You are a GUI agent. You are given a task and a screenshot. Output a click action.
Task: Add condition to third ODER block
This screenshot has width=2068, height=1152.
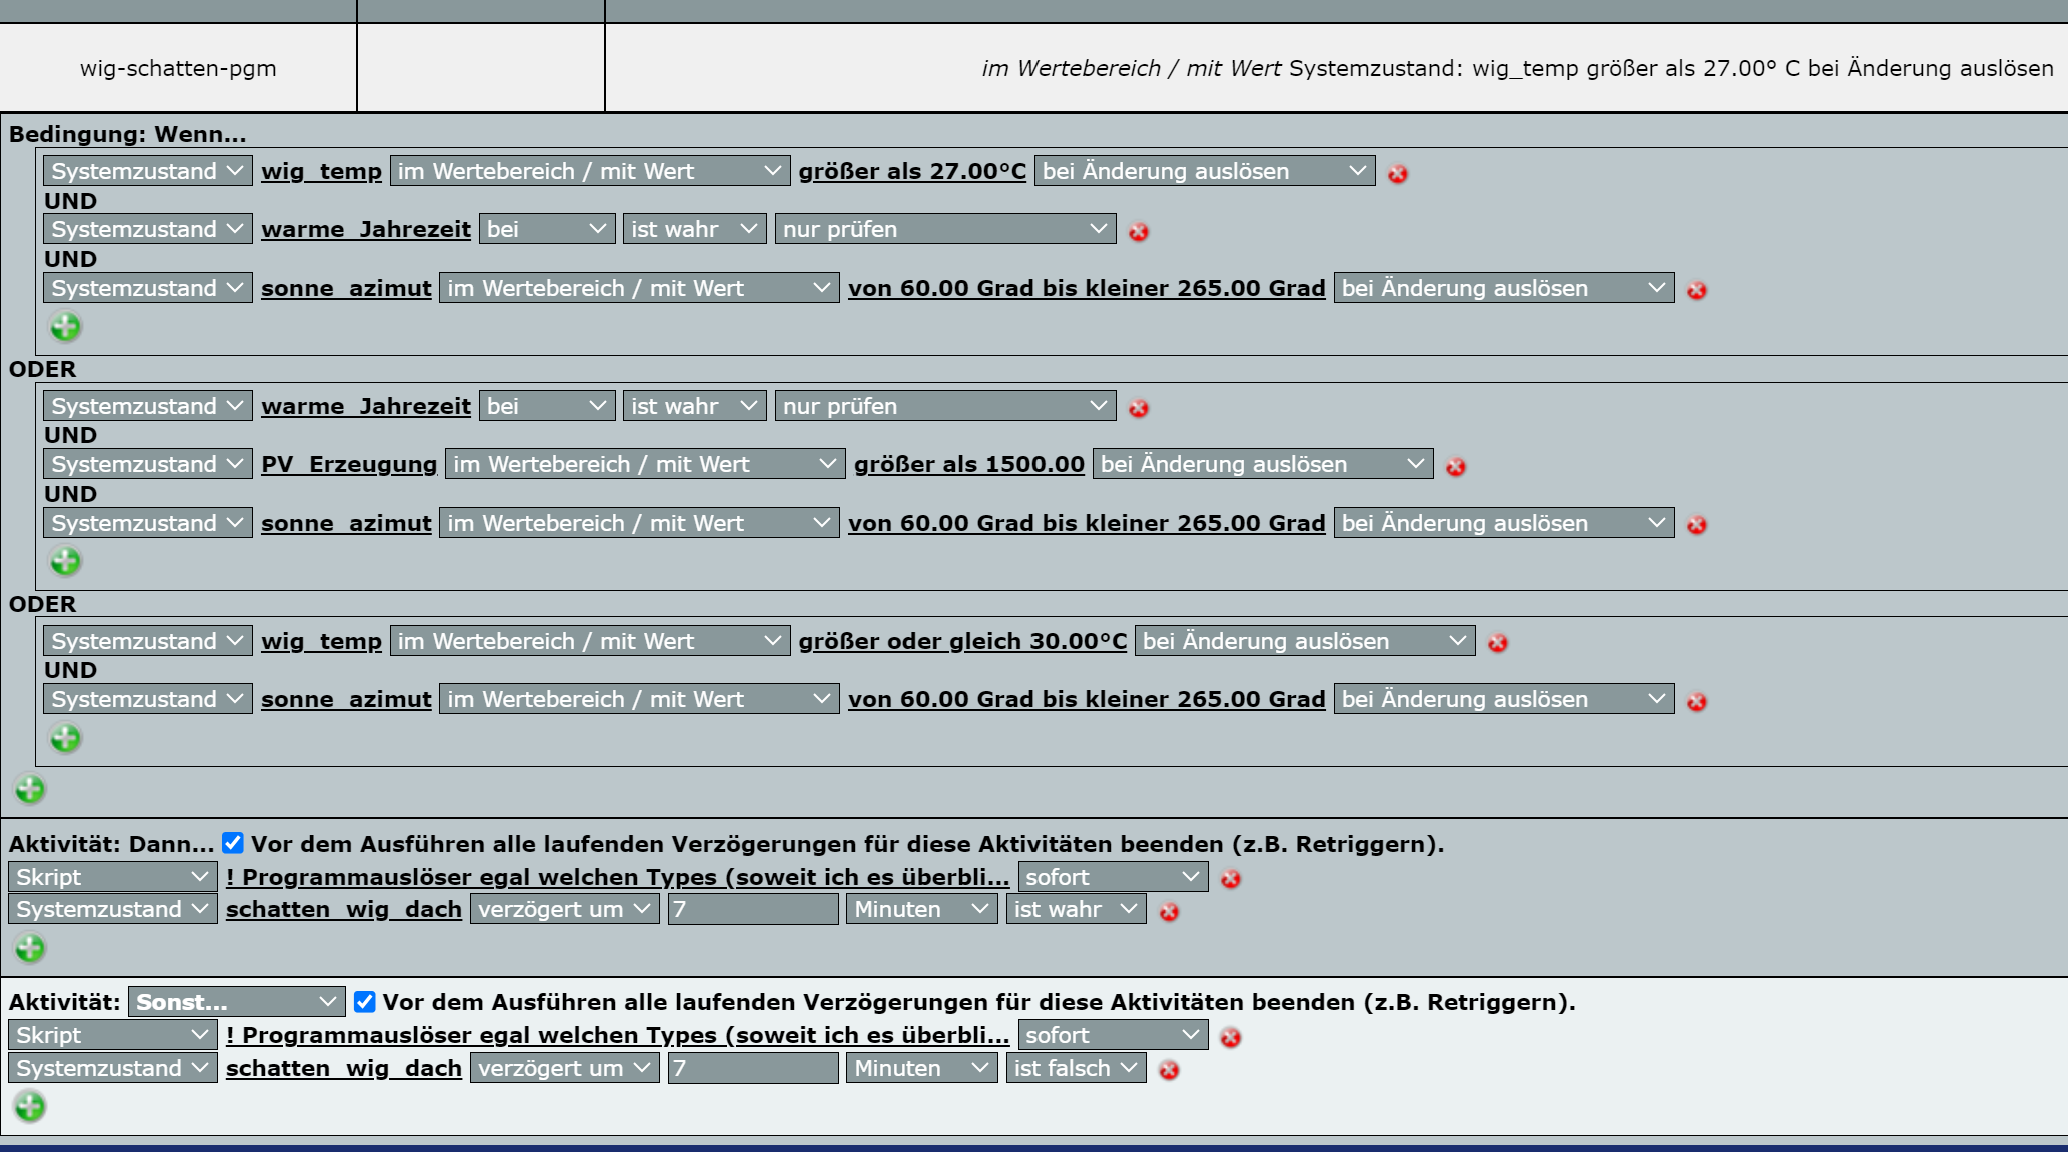66,738
